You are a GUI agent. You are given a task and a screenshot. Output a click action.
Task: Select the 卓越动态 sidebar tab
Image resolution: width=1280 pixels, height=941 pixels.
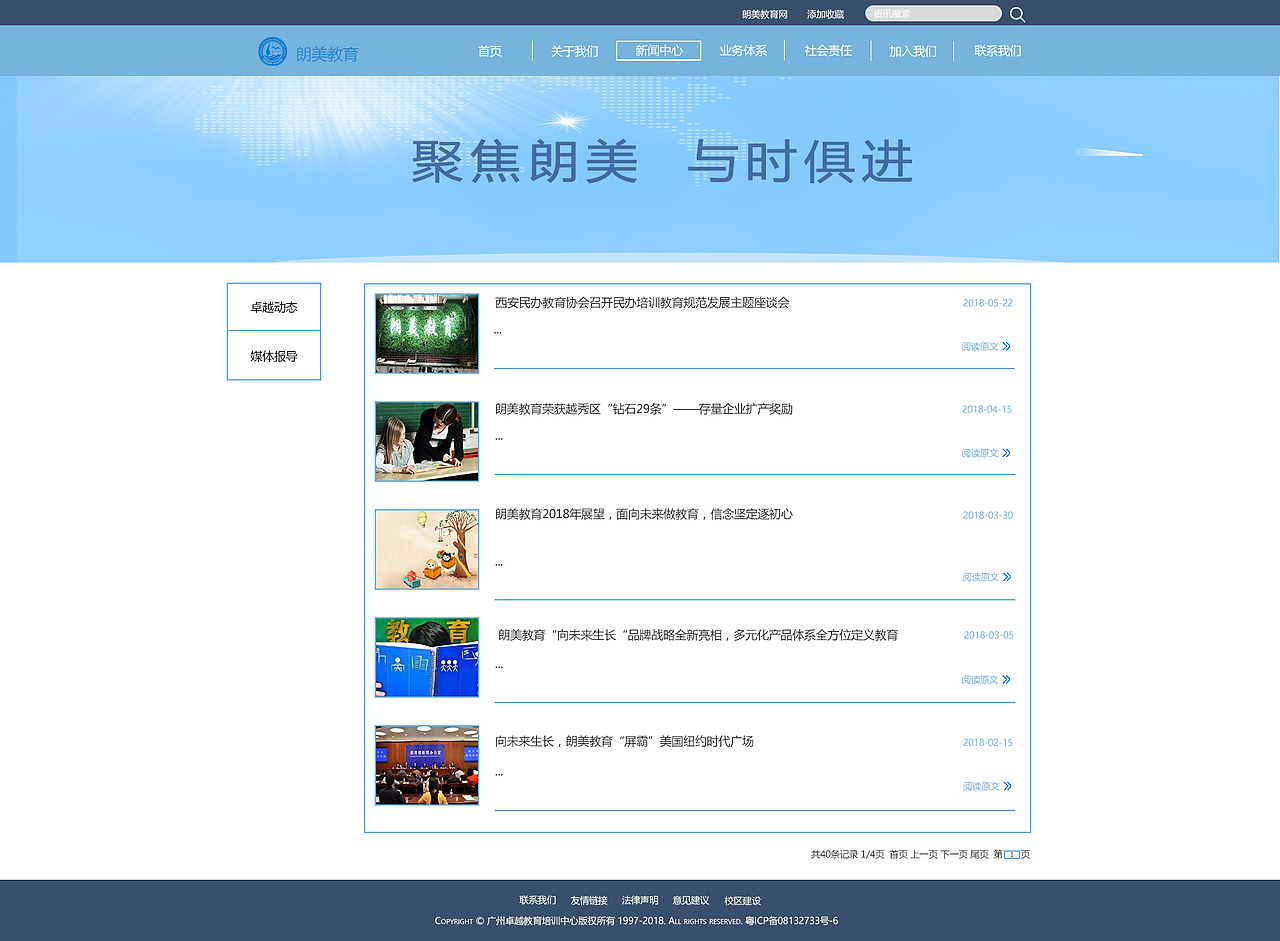(273, 306)
